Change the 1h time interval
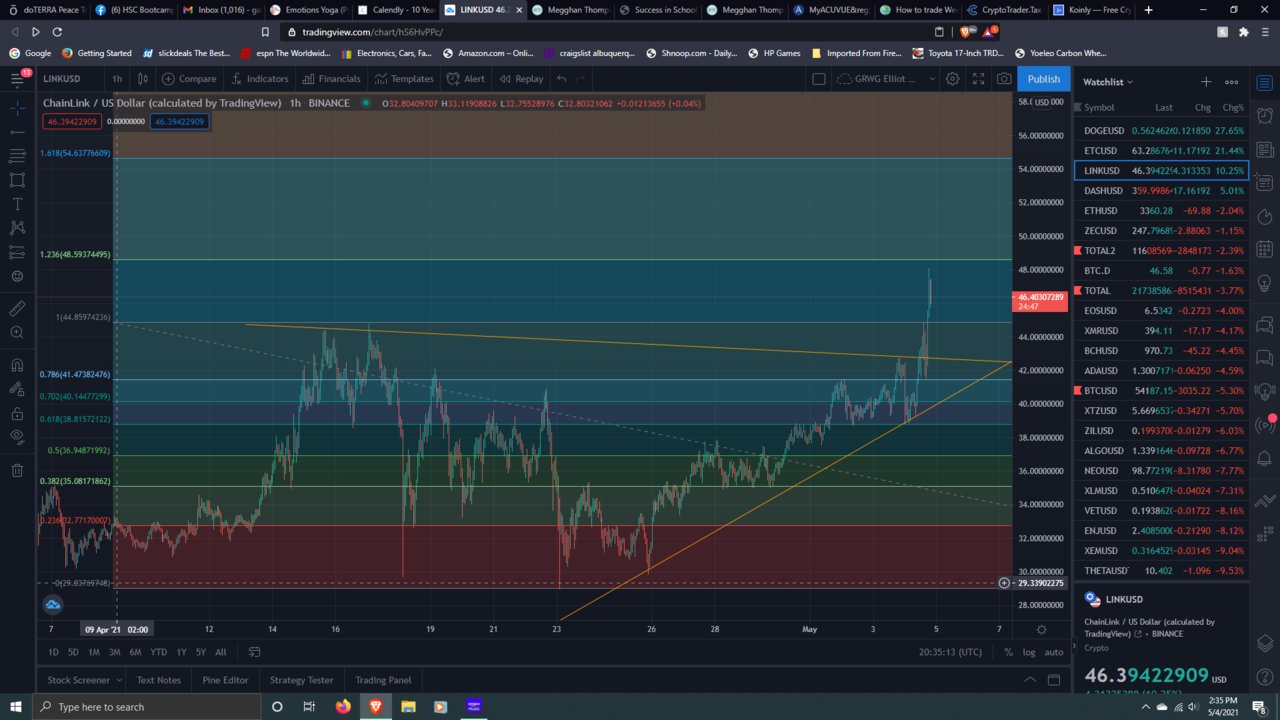 117,79
